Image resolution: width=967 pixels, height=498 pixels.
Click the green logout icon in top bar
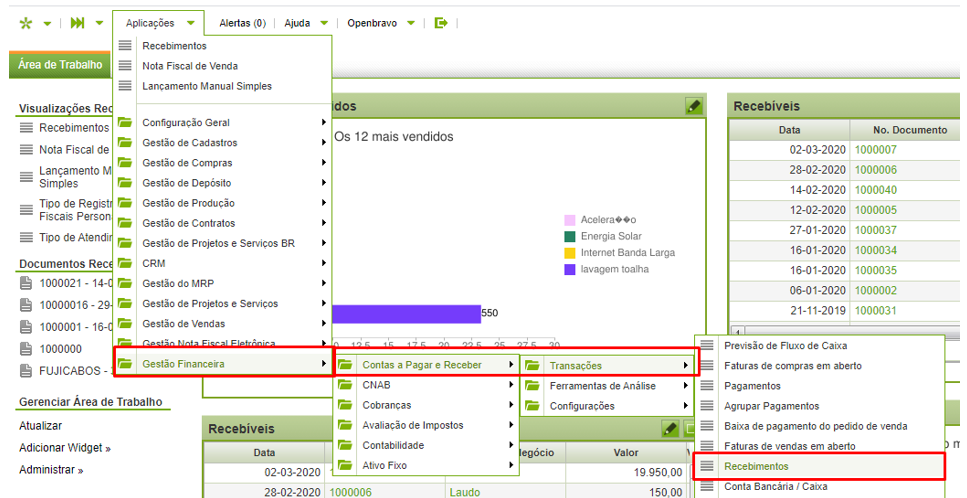(442, 23)
